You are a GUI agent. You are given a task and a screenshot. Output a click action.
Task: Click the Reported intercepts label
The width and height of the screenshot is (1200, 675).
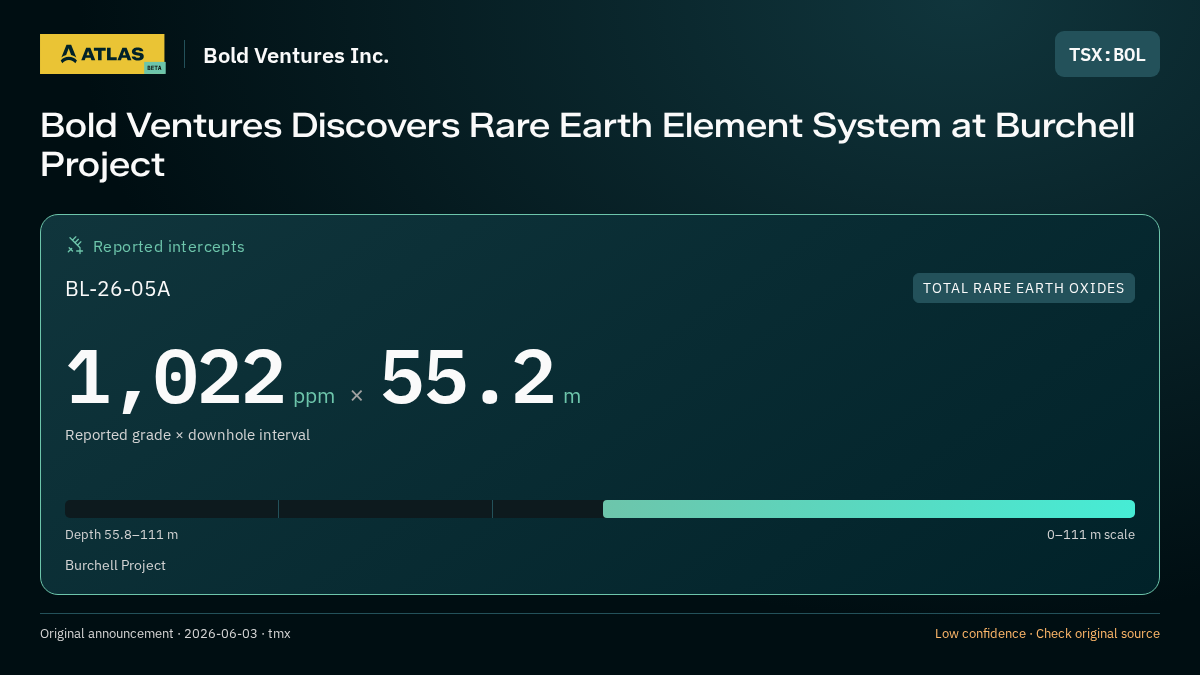click(x=169, y=246)
